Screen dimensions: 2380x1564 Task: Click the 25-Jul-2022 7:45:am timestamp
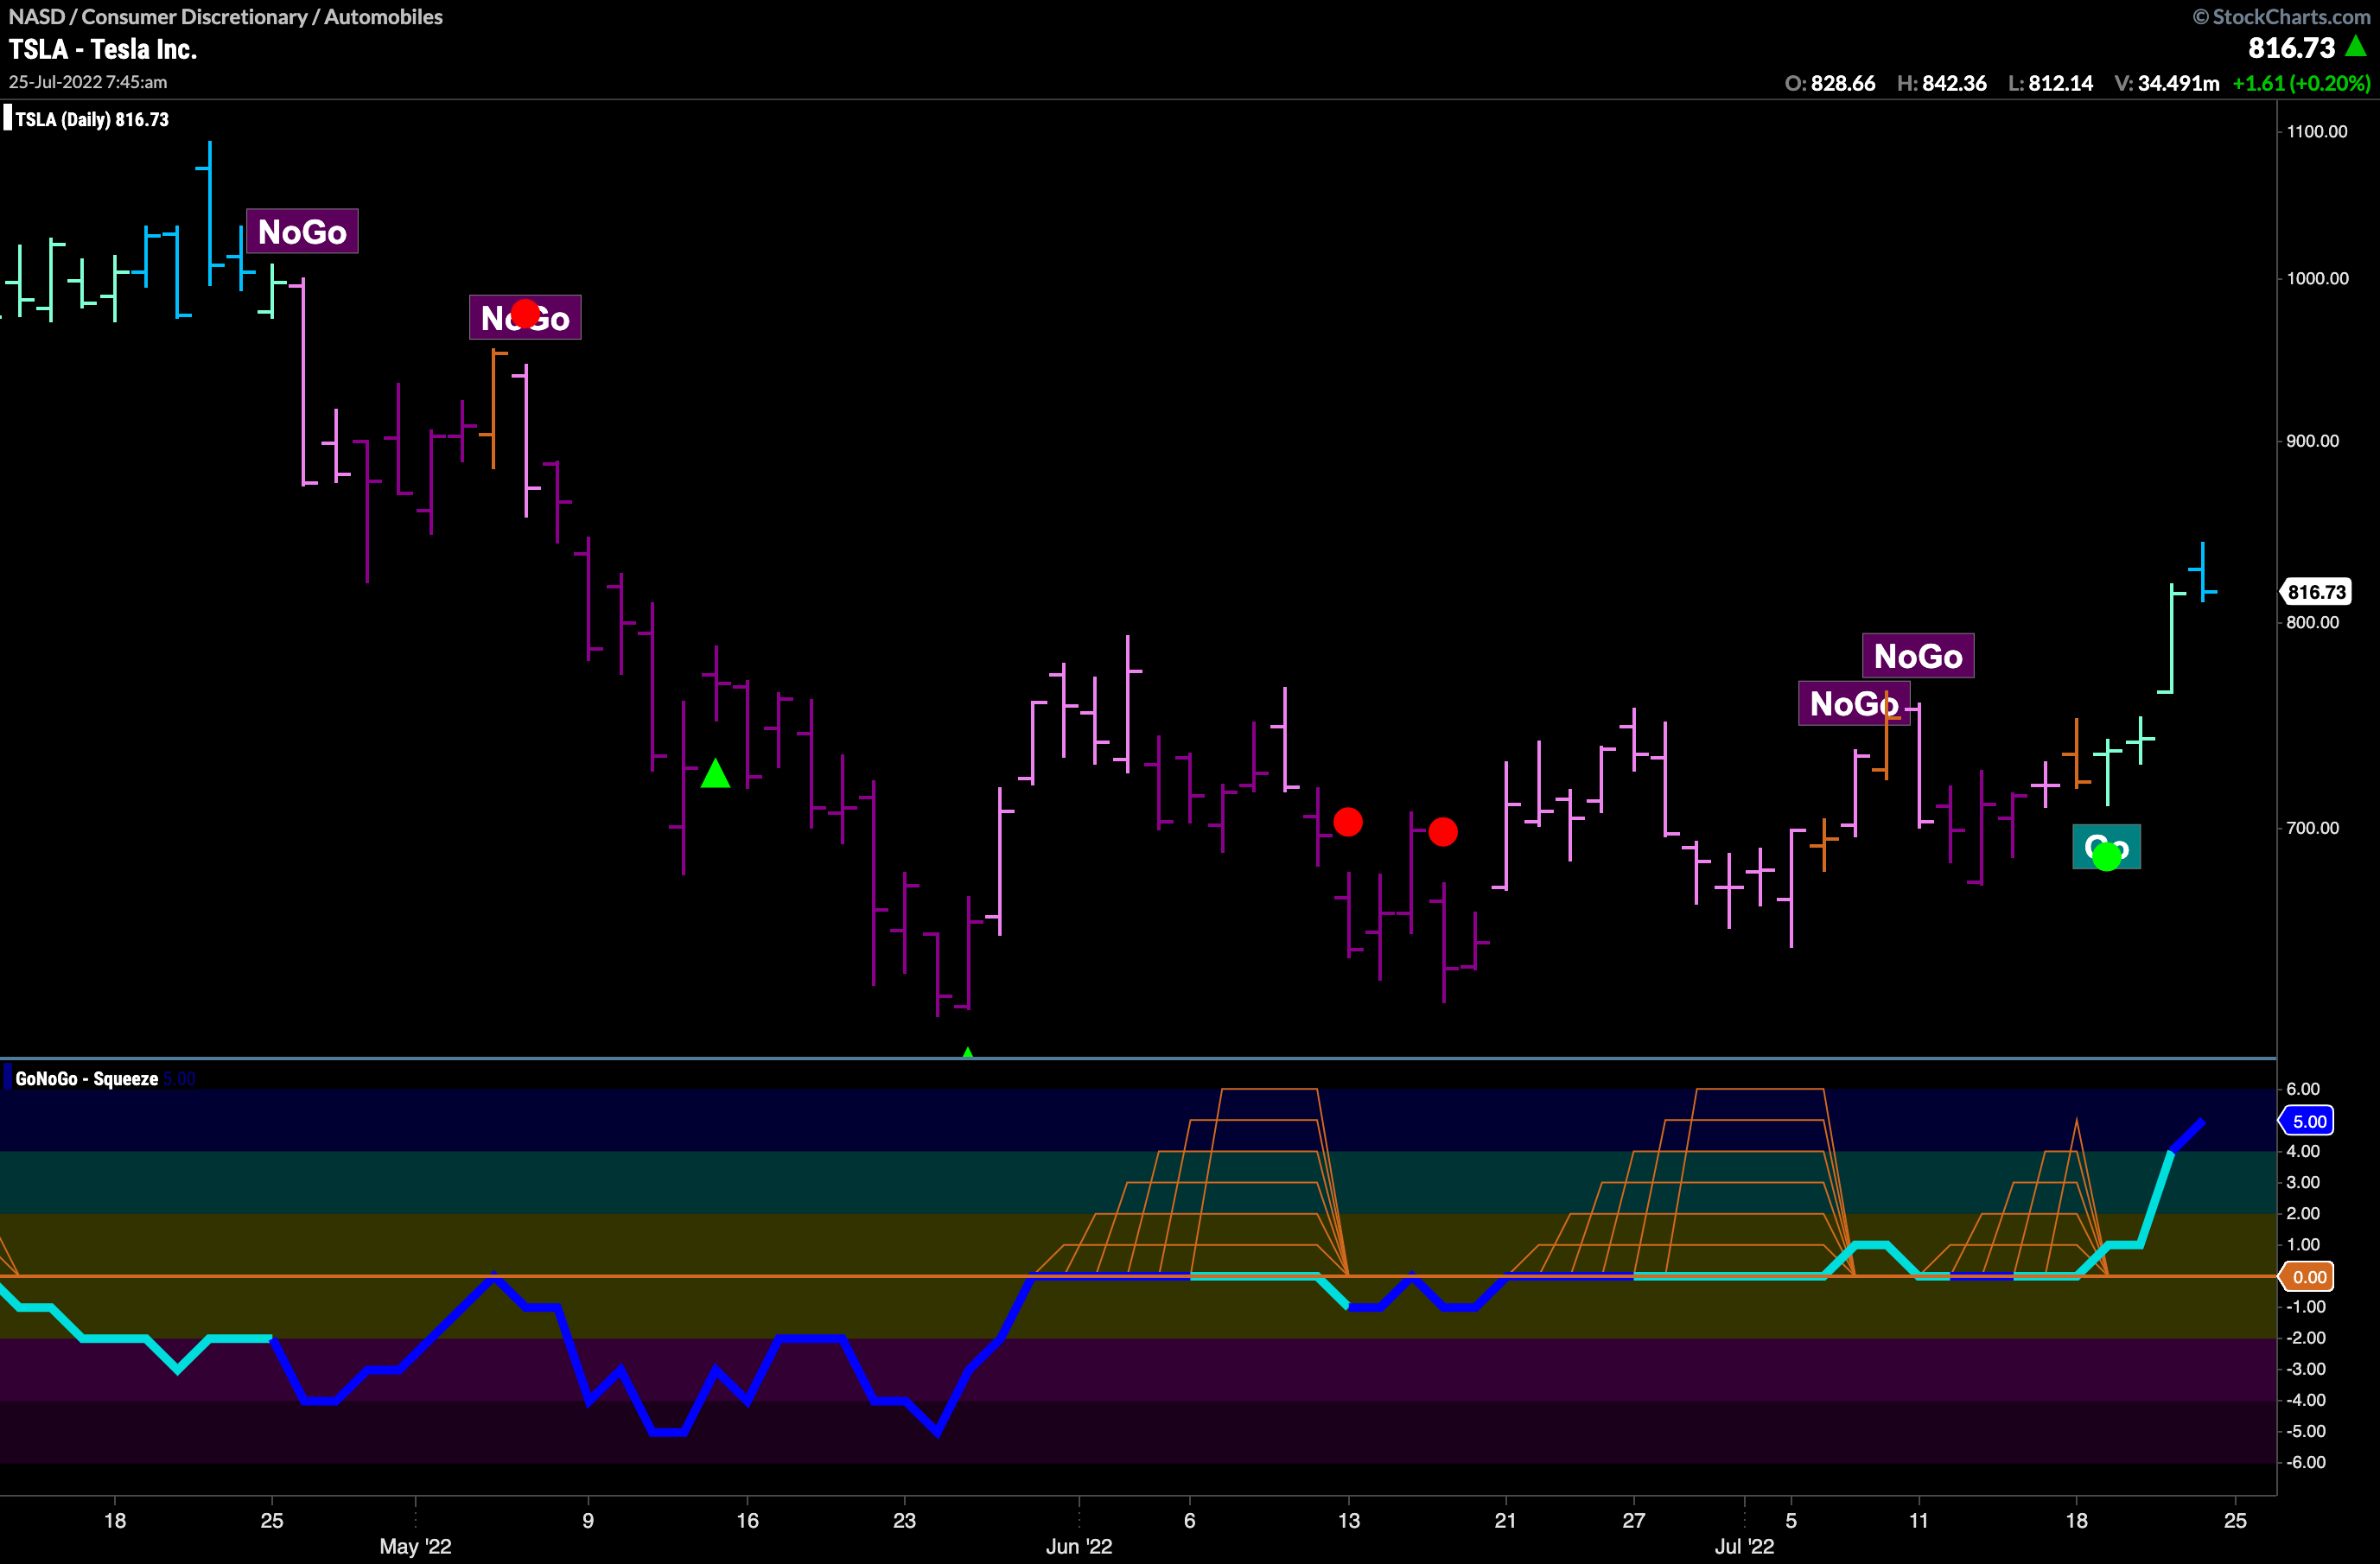[x=88, y=82]
